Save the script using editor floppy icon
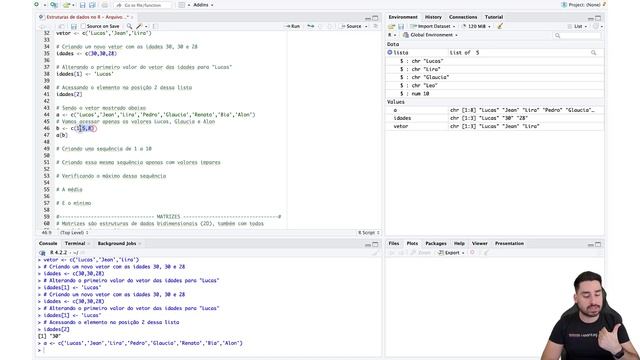 (73, 26)
